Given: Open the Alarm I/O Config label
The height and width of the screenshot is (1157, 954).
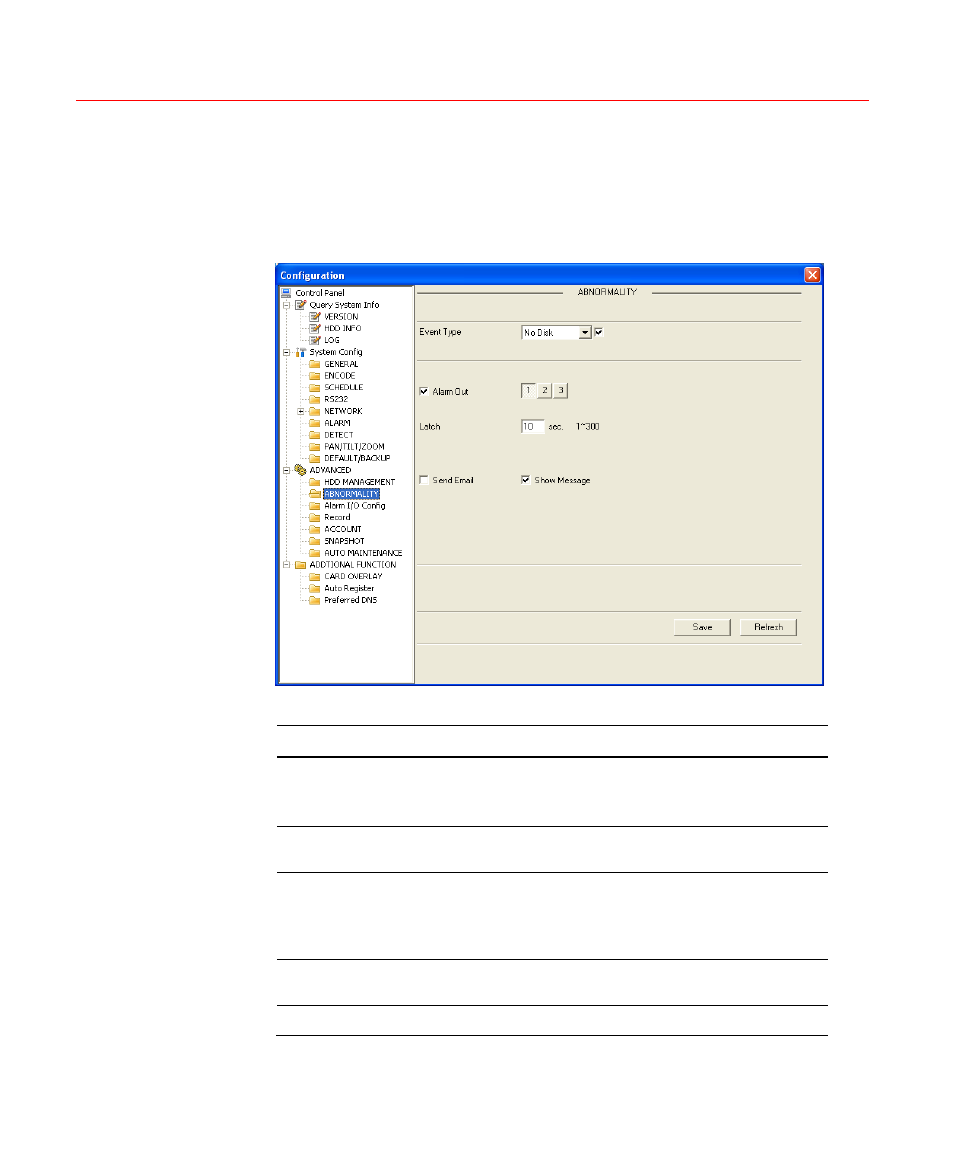Looking at the screenshot, I should pyautogui.click(x=354, y=505).
